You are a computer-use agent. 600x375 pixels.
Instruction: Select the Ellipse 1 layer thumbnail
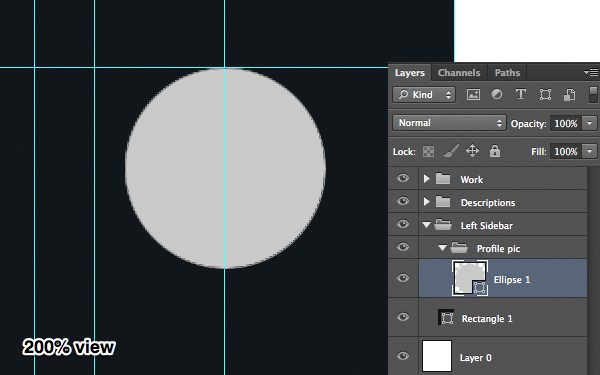tap(470, 278)
